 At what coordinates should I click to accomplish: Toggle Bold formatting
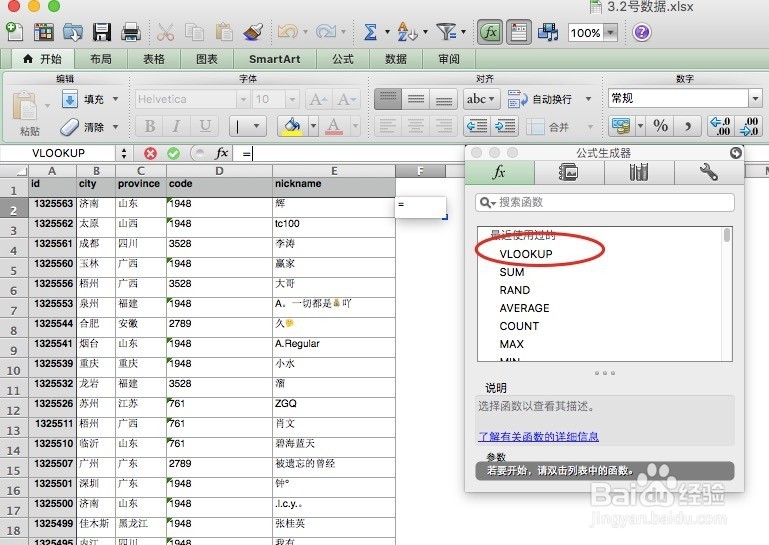click(150, 127)
